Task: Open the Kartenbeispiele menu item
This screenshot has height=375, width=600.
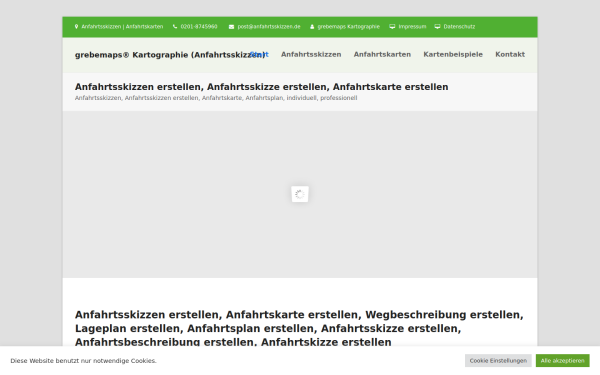Action: (x=453, y=54)
